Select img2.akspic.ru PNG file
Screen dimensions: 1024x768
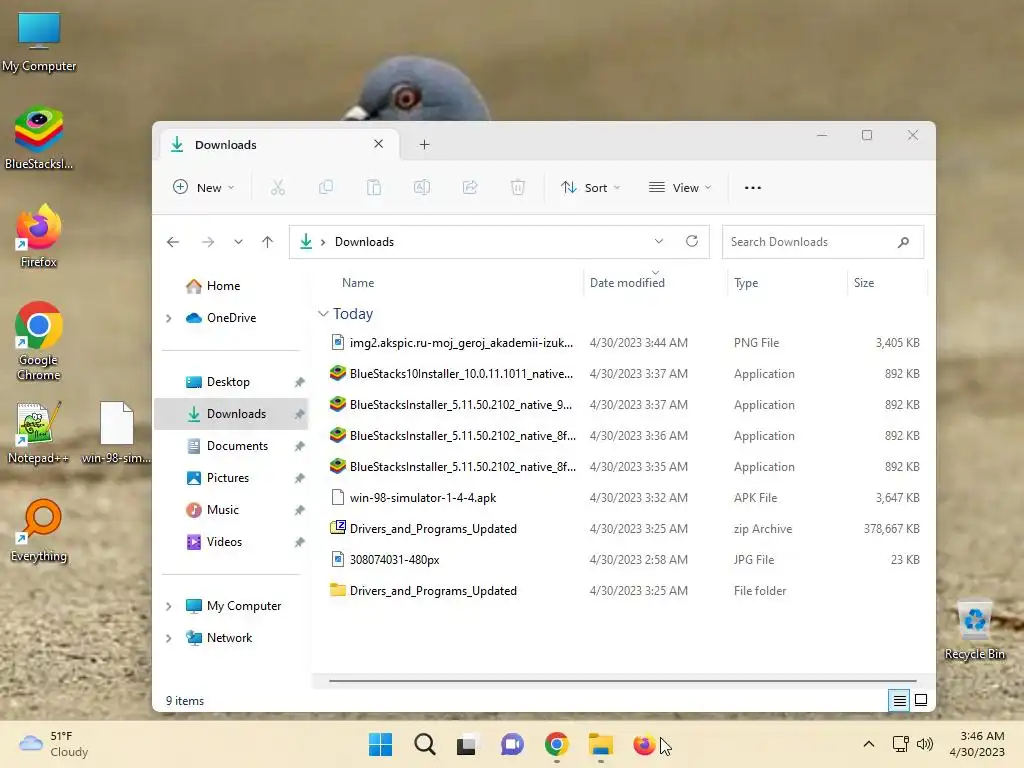coord(624,343)
